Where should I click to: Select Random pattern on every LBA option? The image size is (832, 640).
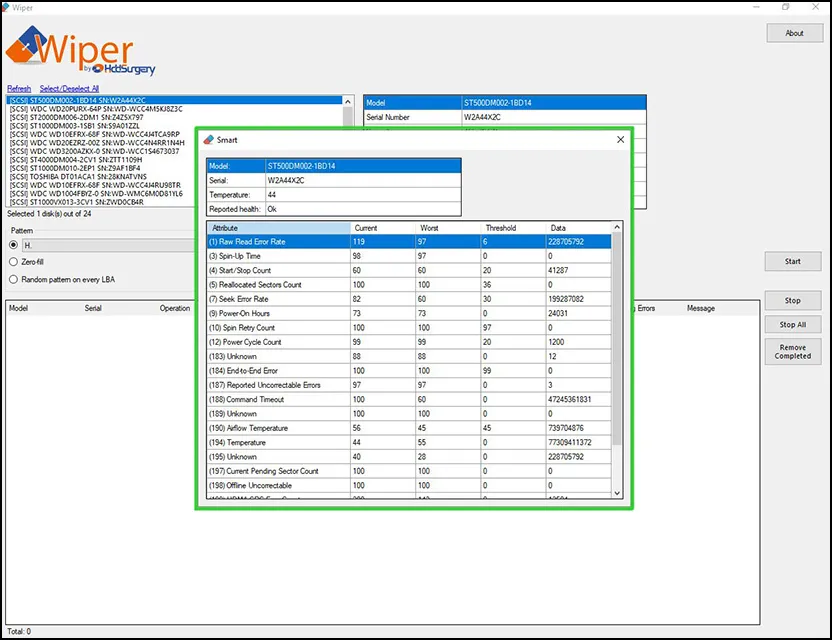coord(14,279)
